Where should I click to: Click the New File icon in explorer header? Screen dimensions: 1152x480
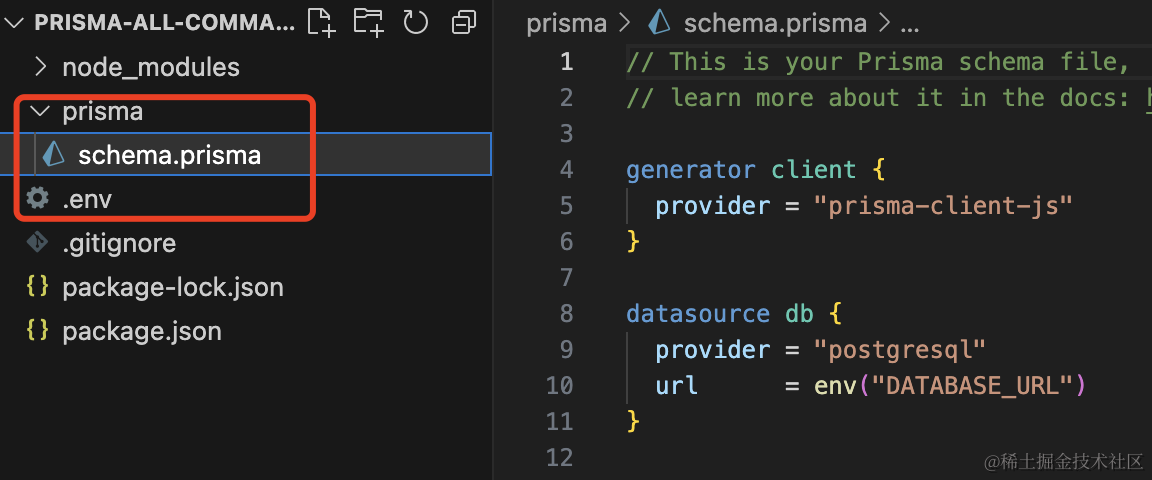click(x=320, y=22)
